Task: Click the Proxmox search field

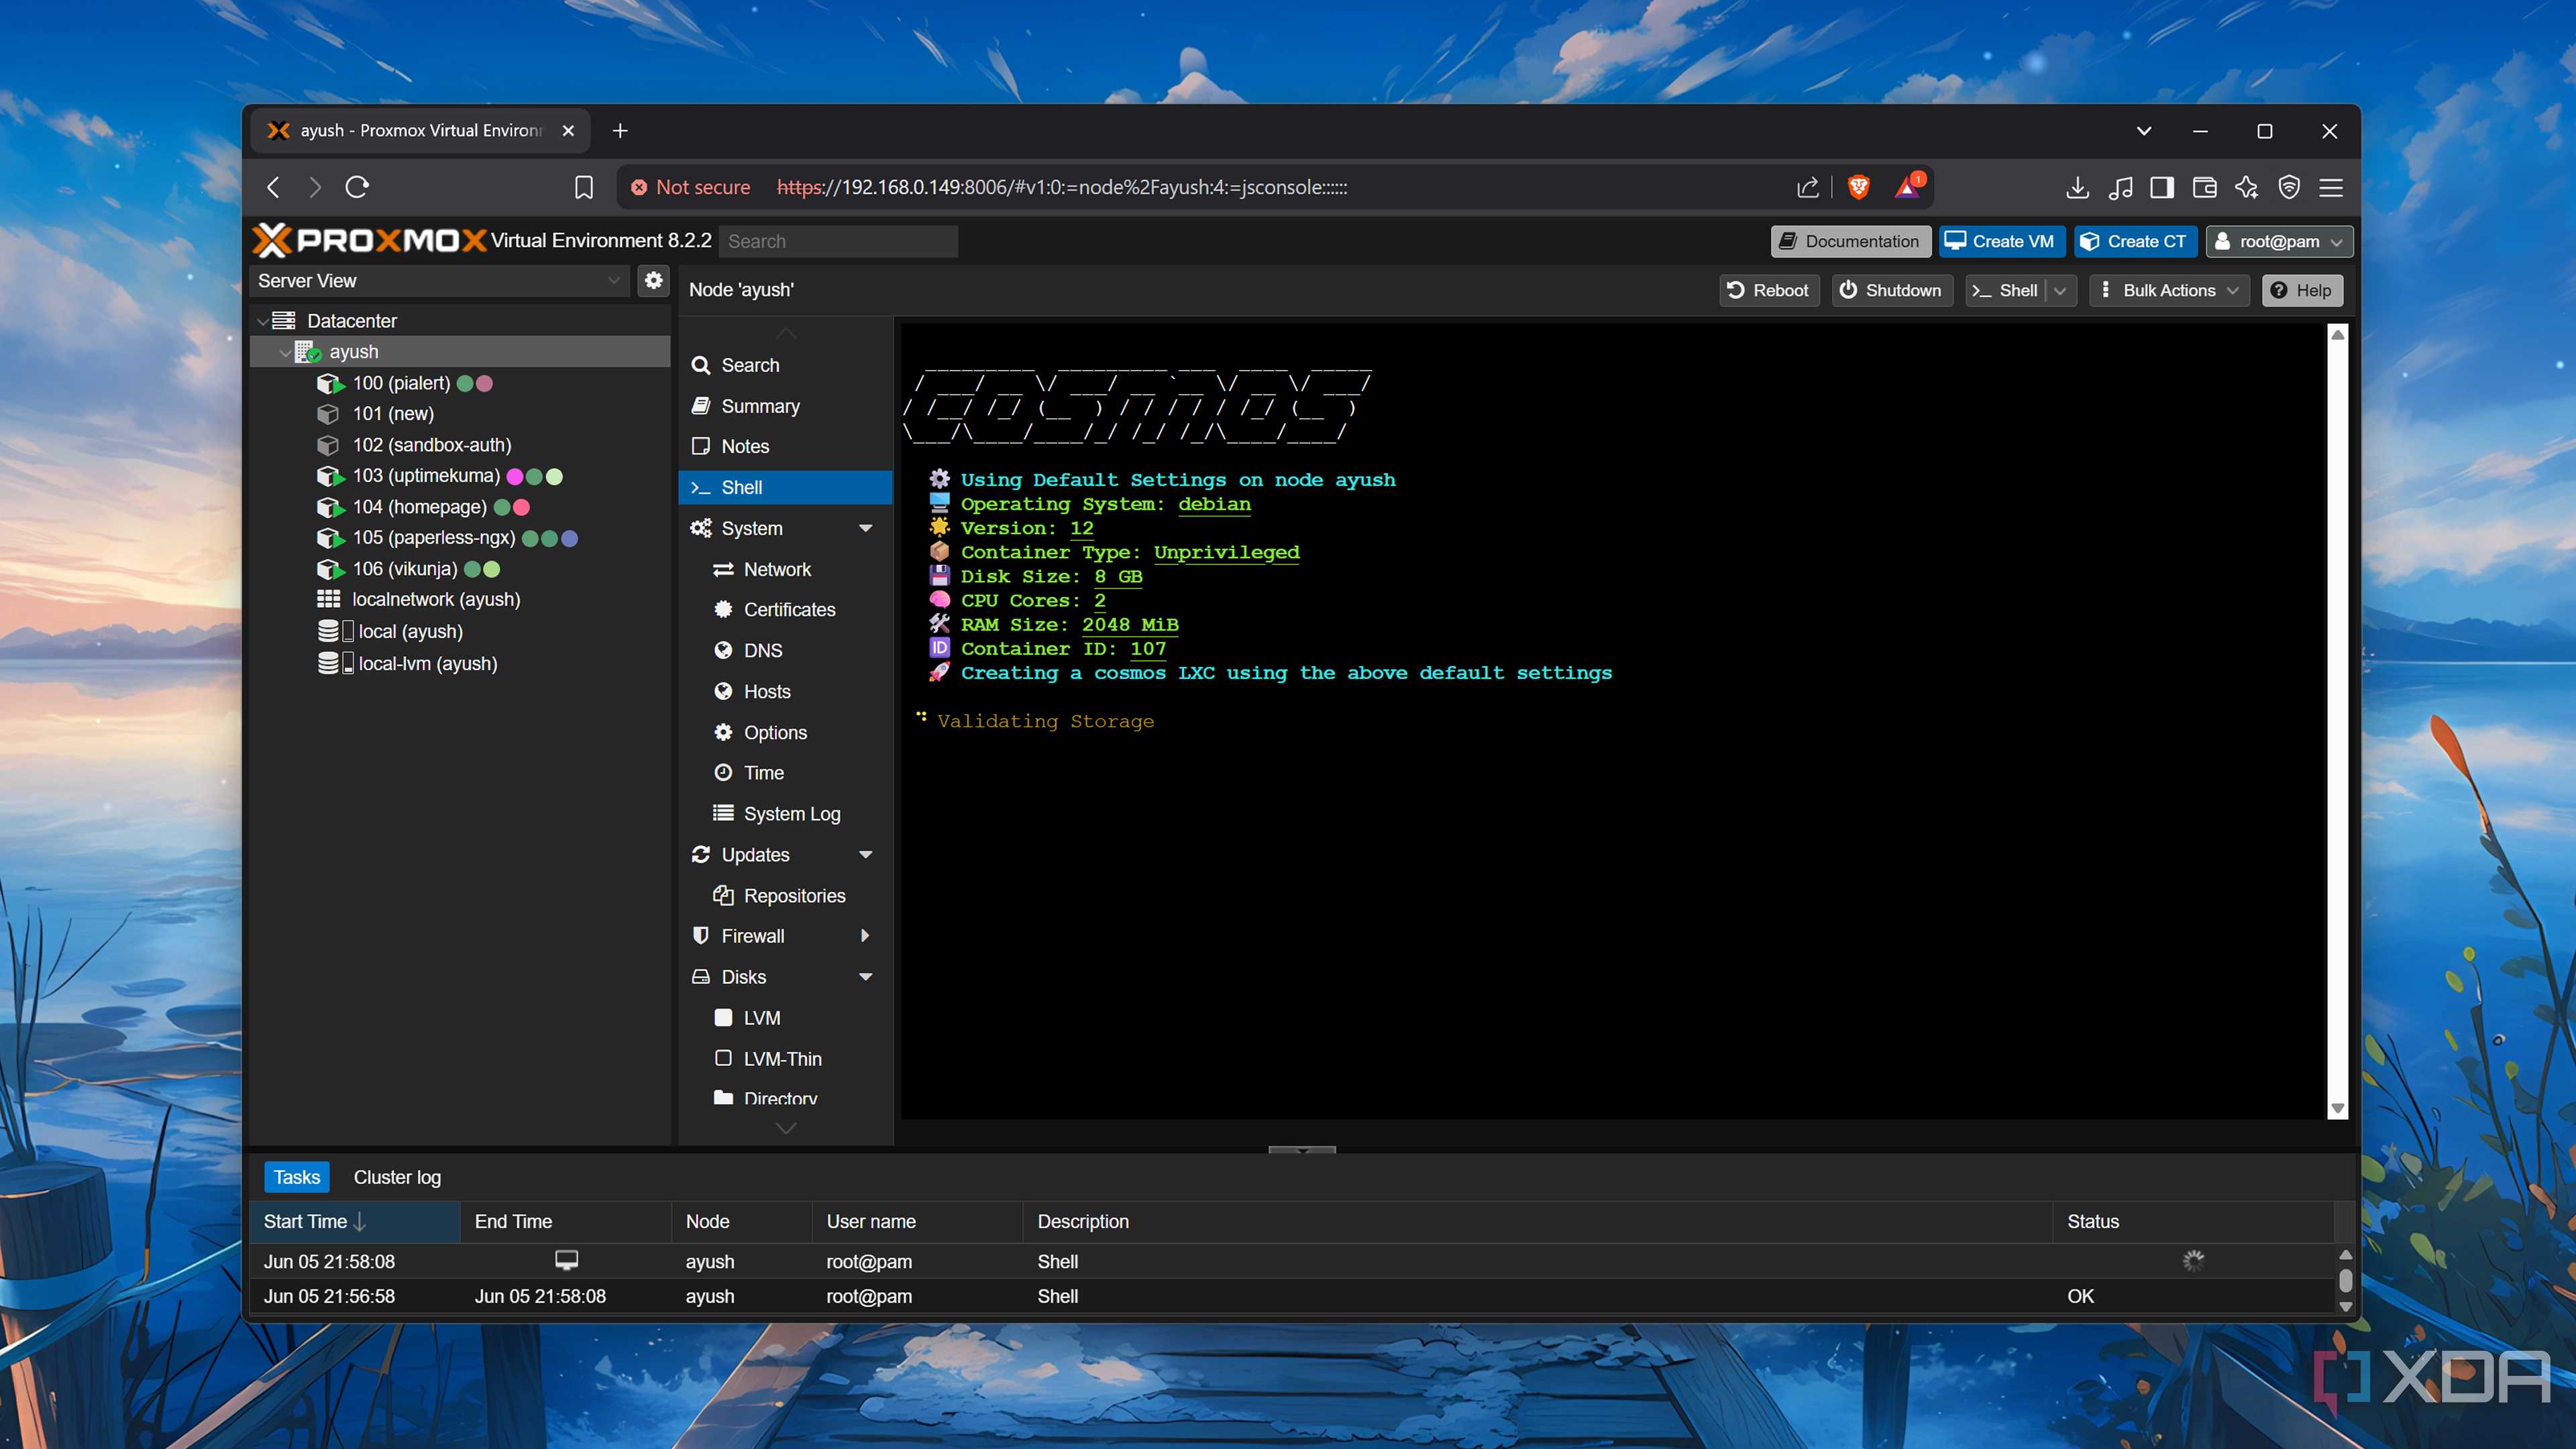Action: pos(838,241)
